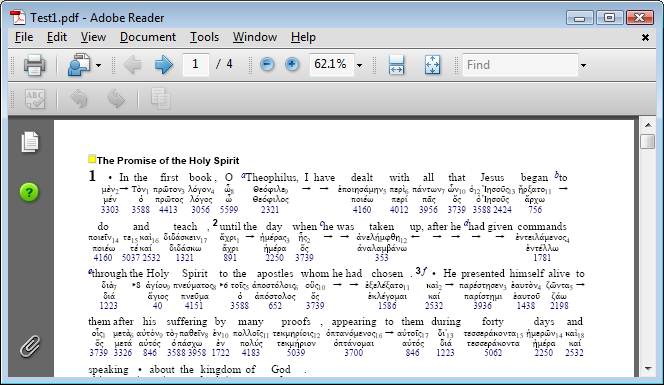Maximize the Adobe Reader window
The width and height of the screenshot is (664, 385).
pos(609,18)
